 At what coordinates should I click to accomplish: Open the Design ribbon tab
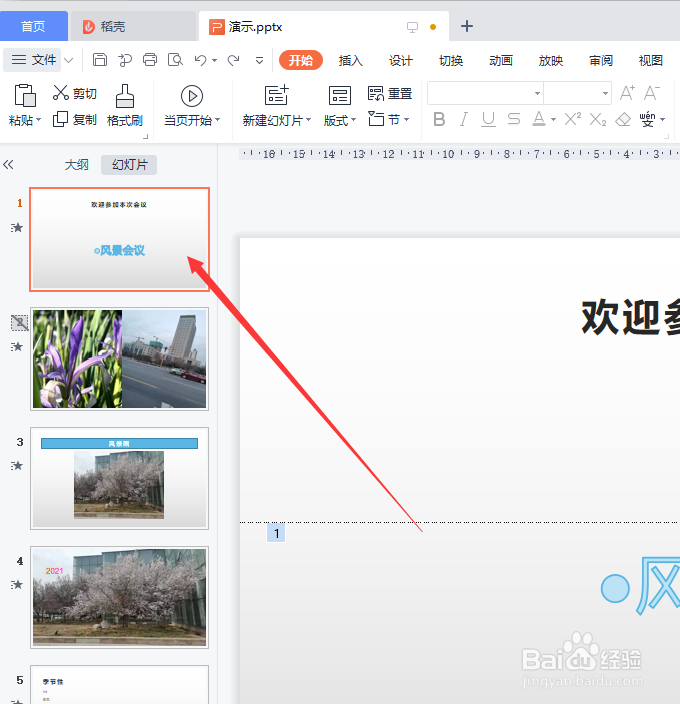pyautogui.click(x=400, y=60)
